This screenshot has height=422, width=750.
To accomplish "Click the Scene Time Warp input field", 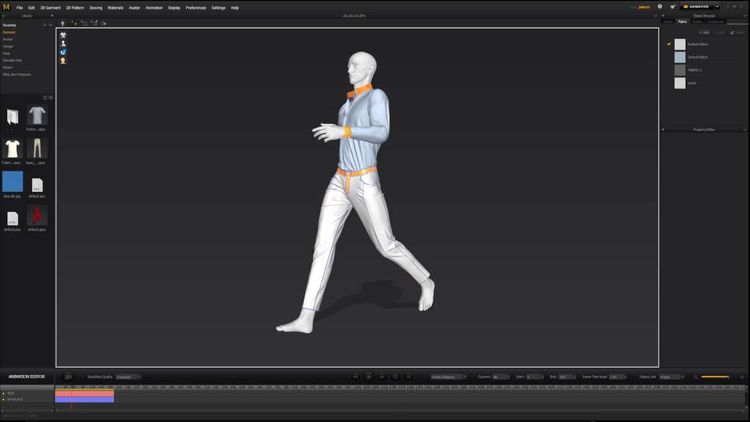I will [x=617, y=377].
